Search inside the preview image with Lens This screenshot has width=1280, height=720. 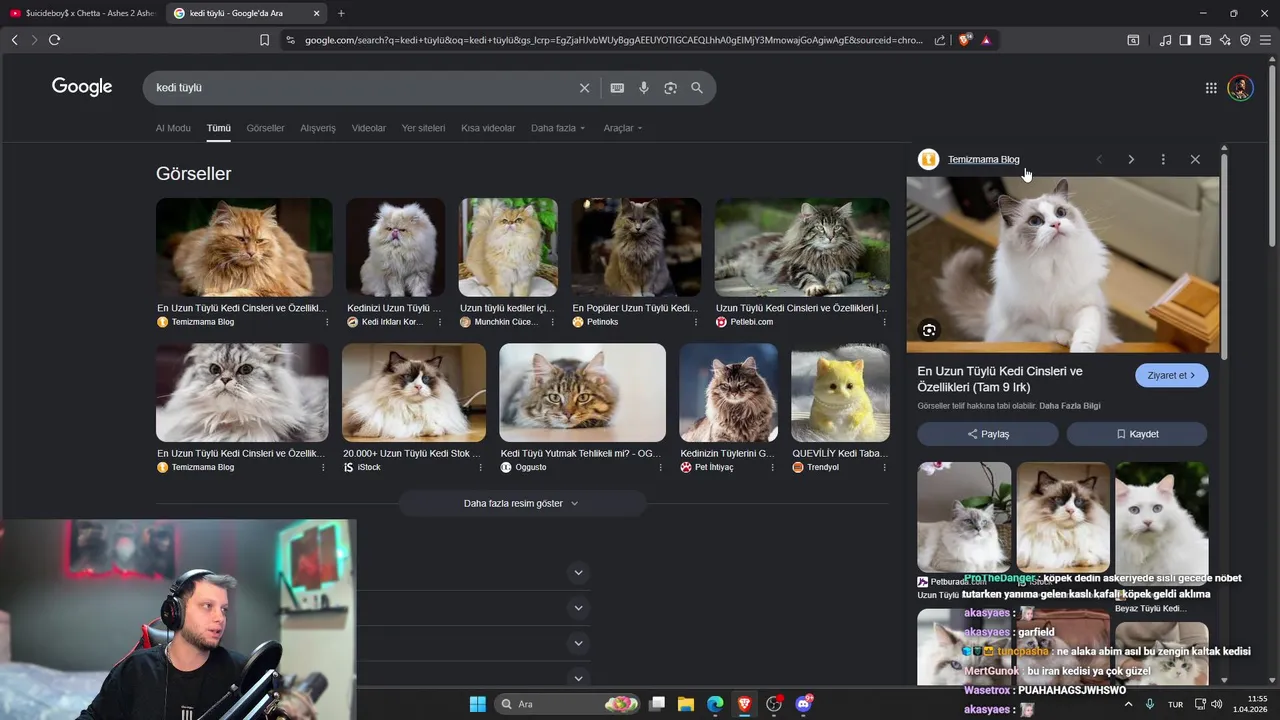tap(929, 330)
